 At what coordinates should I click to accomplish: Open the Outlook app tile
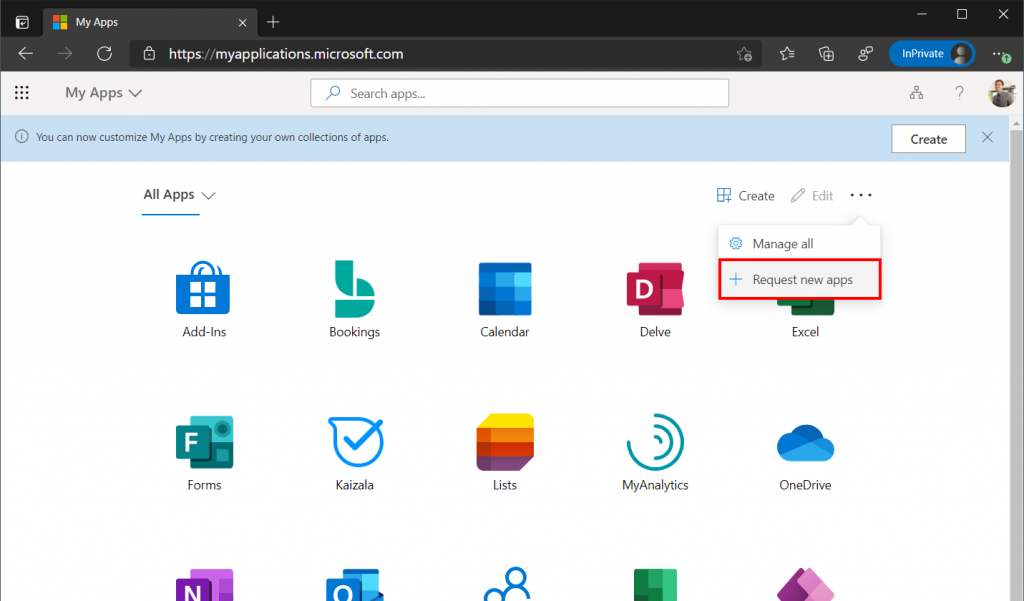point(355,585)
